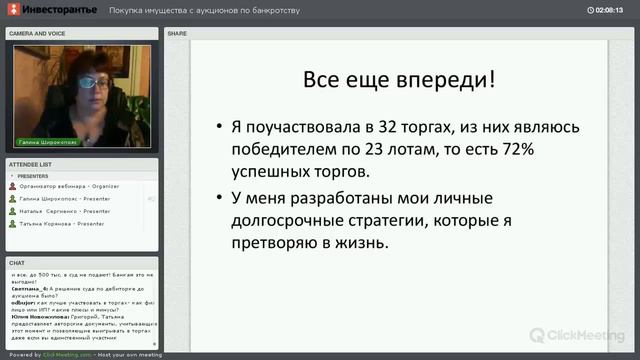Click the Инвесторантье logo icon
The height and width of the screenshot is (360, 640).
13,9
